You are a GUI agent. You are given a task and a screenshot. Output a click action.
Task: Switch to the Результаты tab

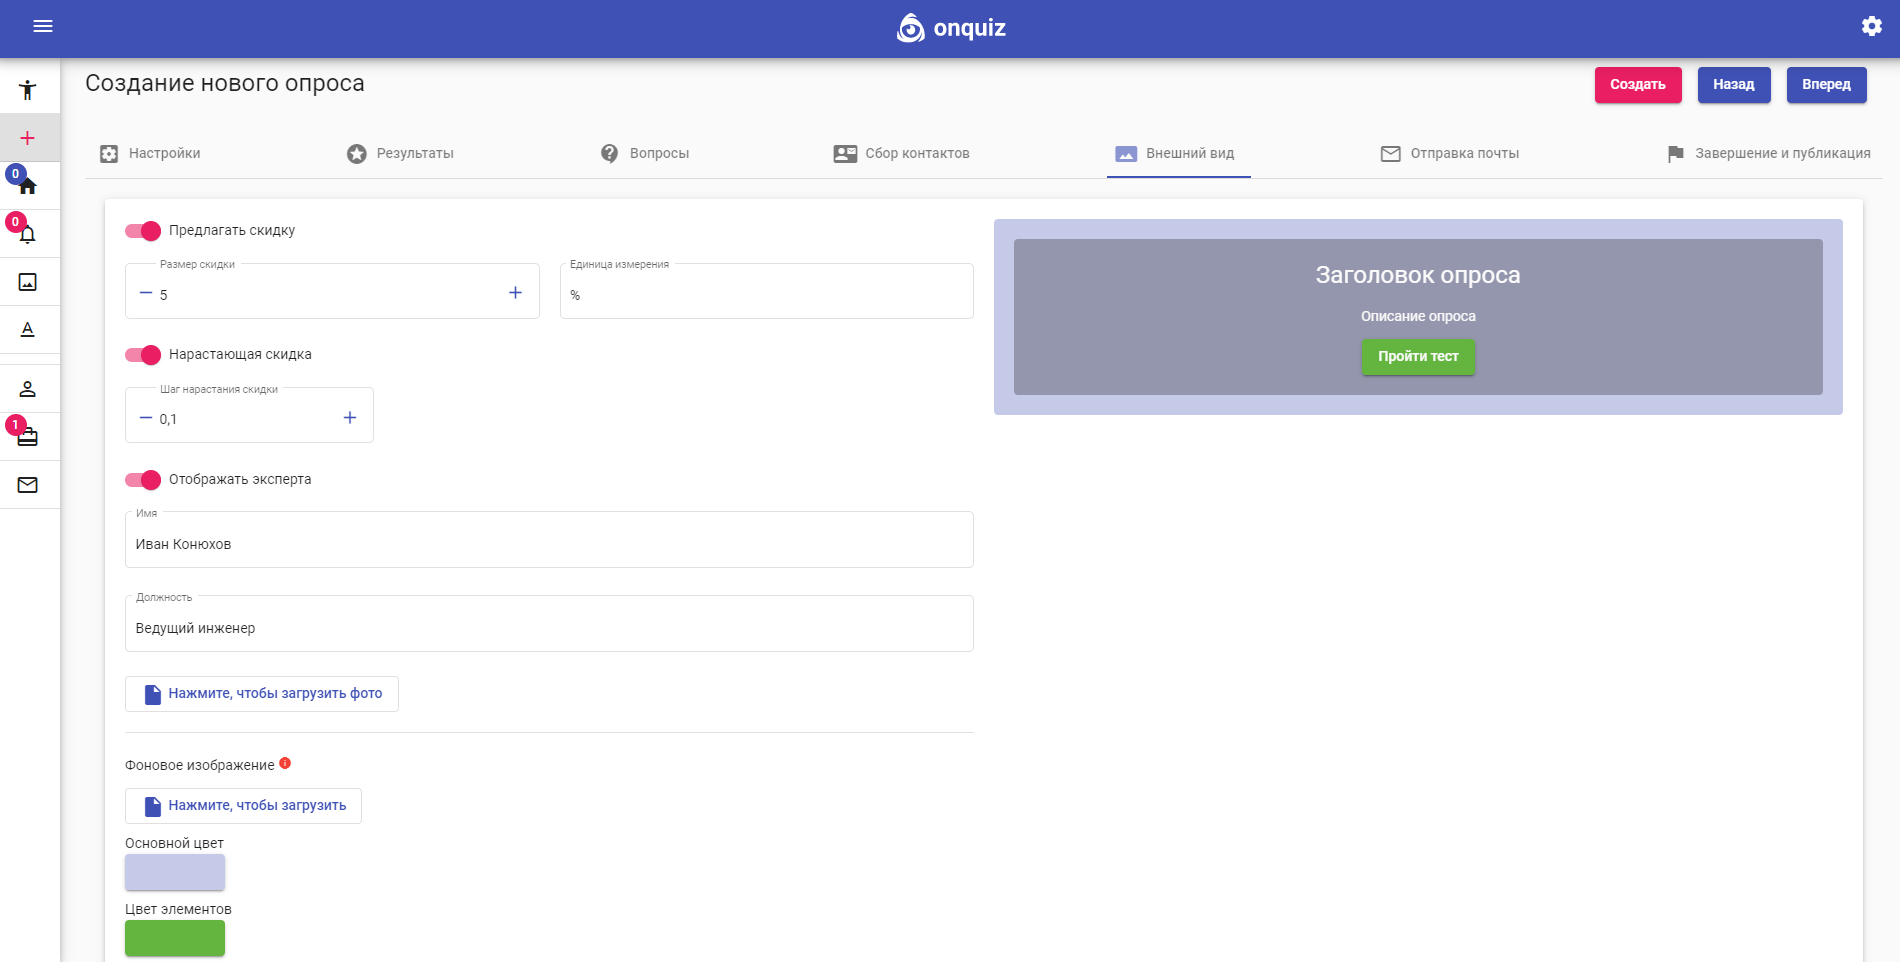click(400, 153)
